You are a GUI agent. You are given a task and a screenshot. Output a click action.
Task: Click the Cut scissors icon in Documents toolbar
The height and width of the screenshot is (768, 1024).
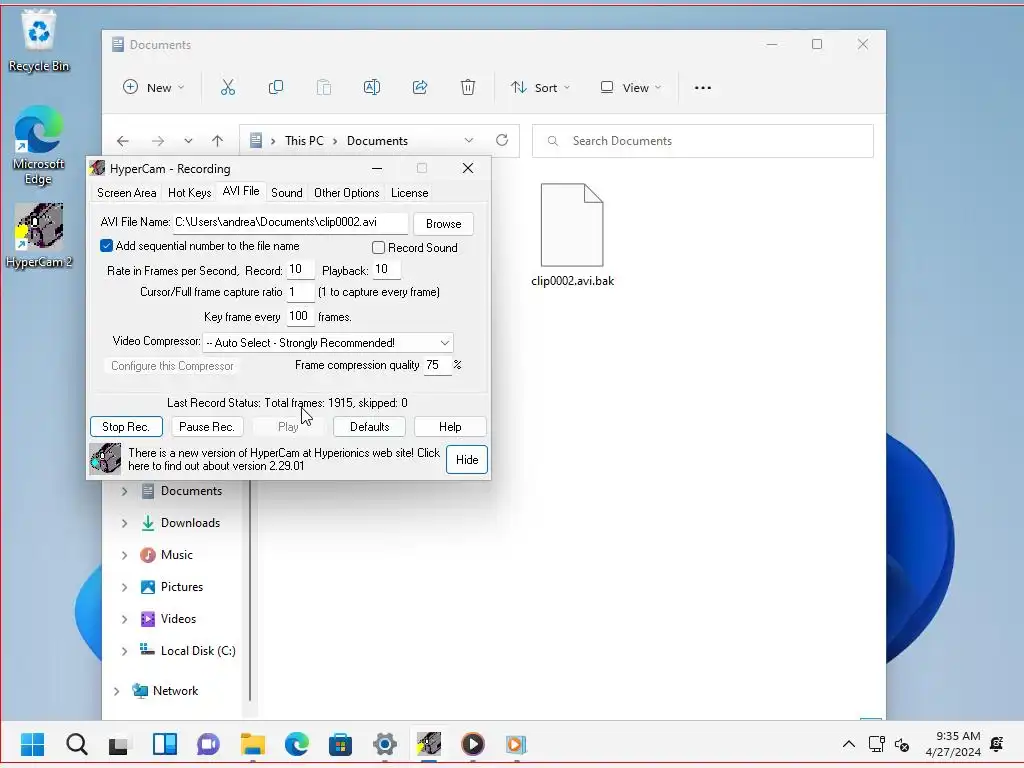pyautogui.click(x=227, y=88)
